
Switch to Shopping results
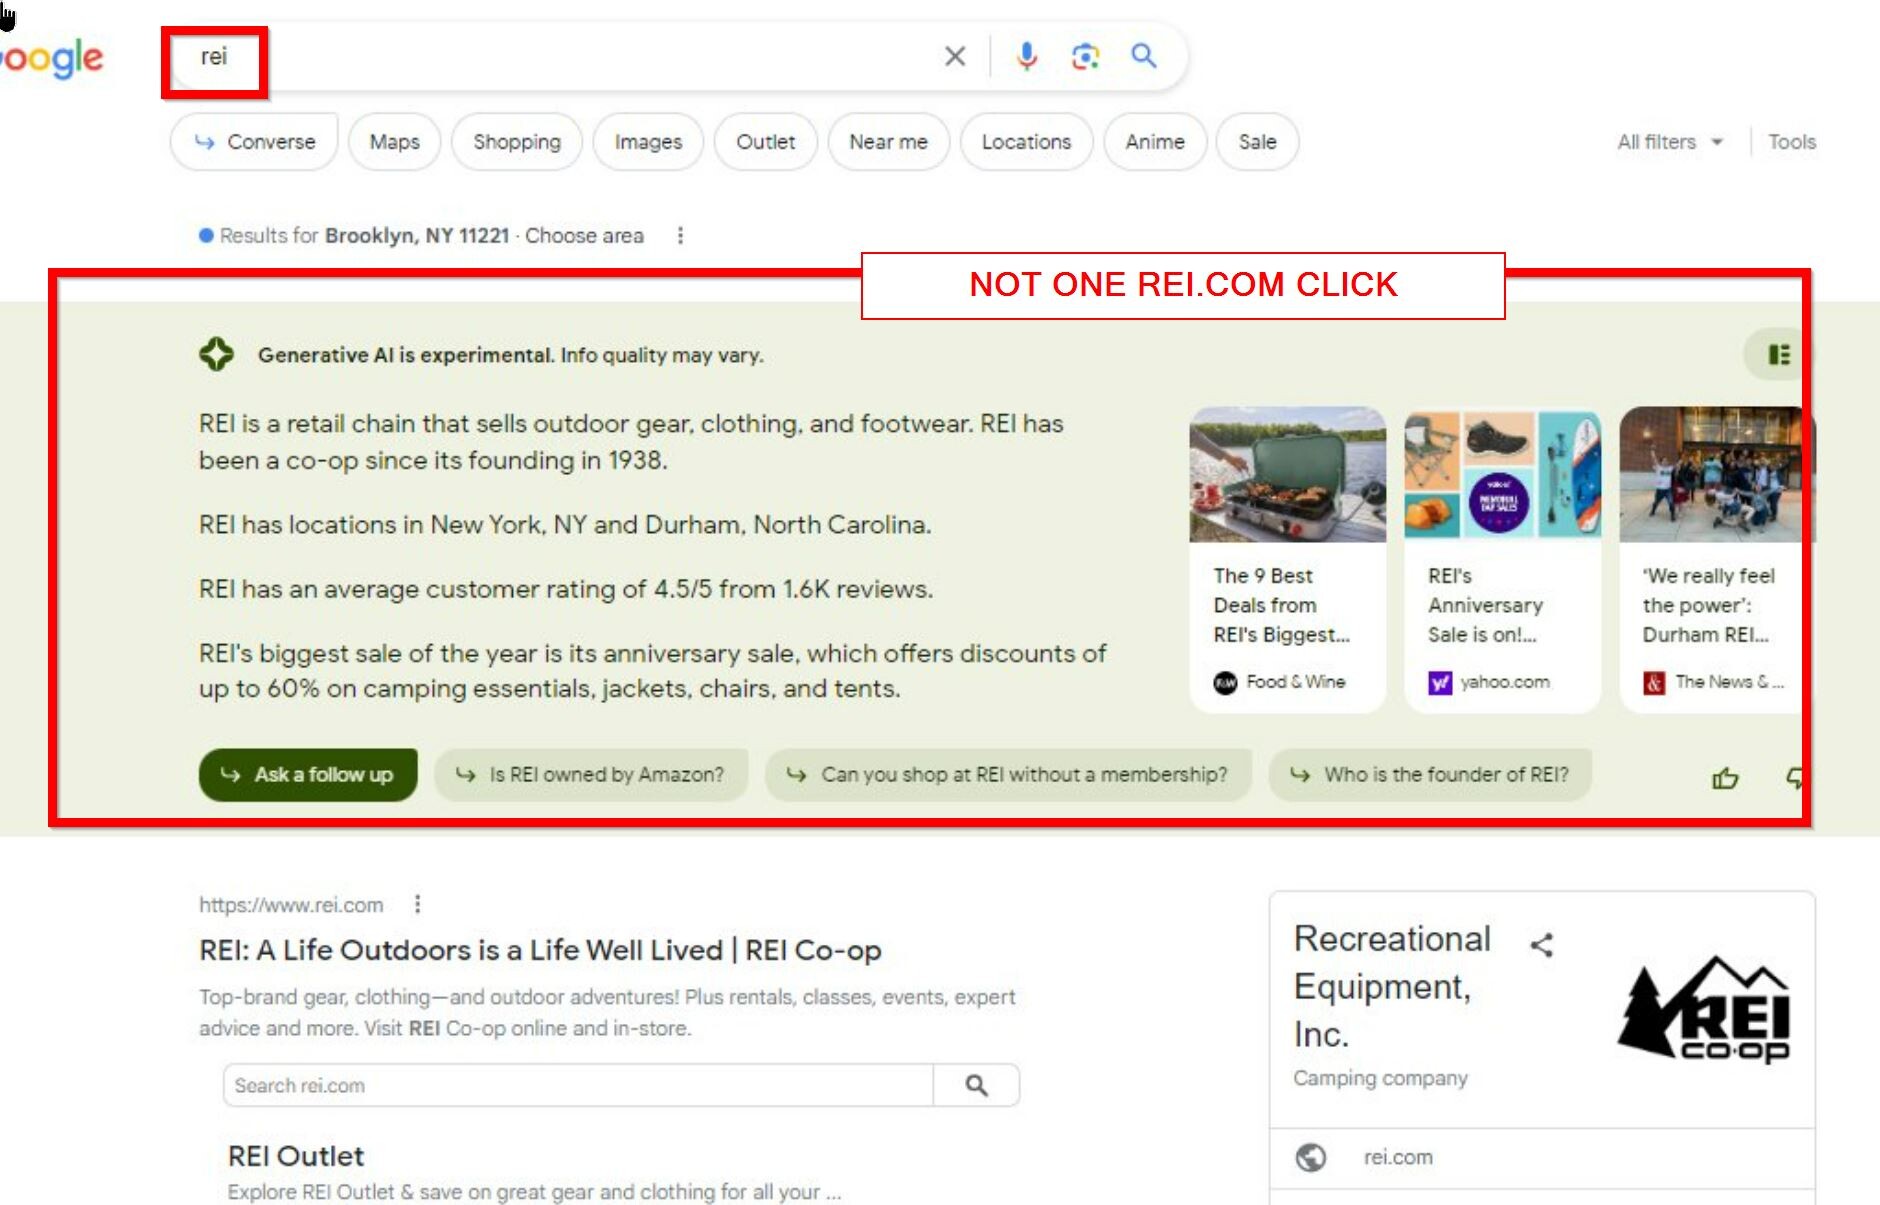[517, 142]
